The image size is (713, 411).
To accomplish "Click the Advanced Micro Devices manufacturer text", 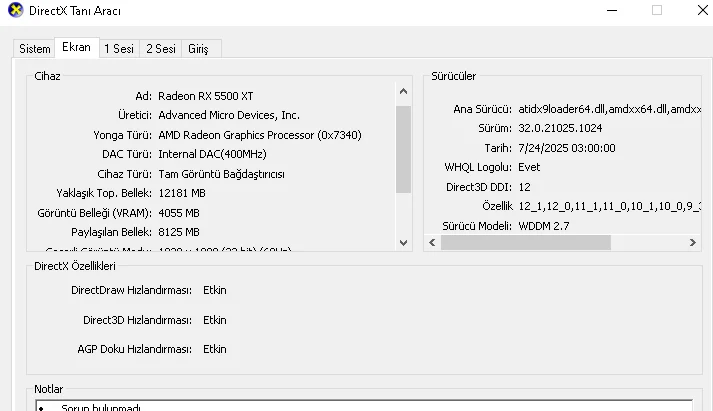I will [x=228, y=115].
